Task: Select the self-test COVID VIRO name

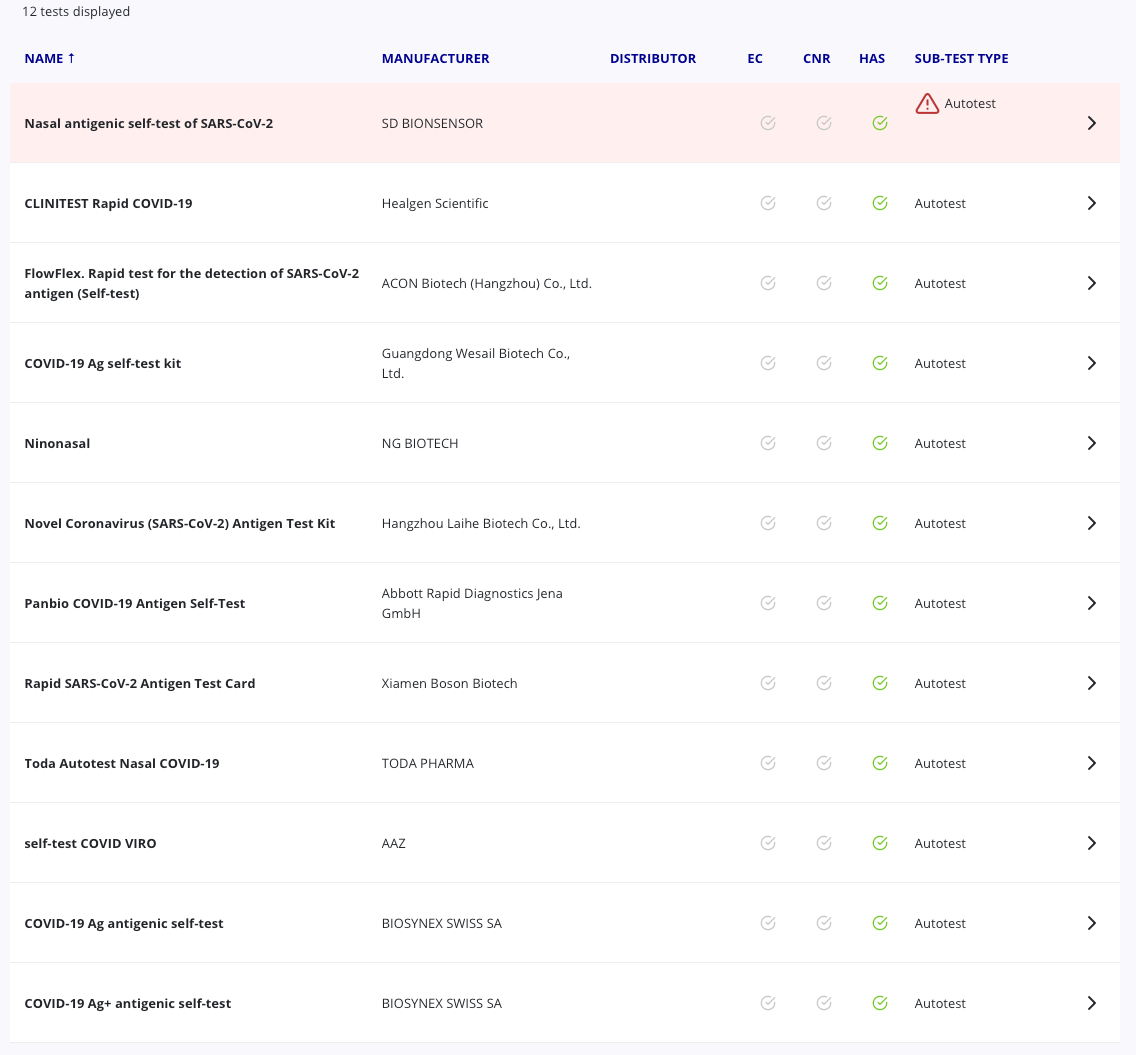Action: click(x=91, y=843)
